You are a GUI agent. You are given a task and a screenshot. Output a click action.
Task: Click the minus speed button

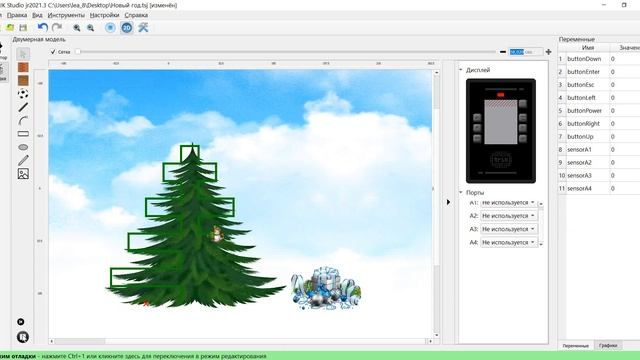click(503, 52)
